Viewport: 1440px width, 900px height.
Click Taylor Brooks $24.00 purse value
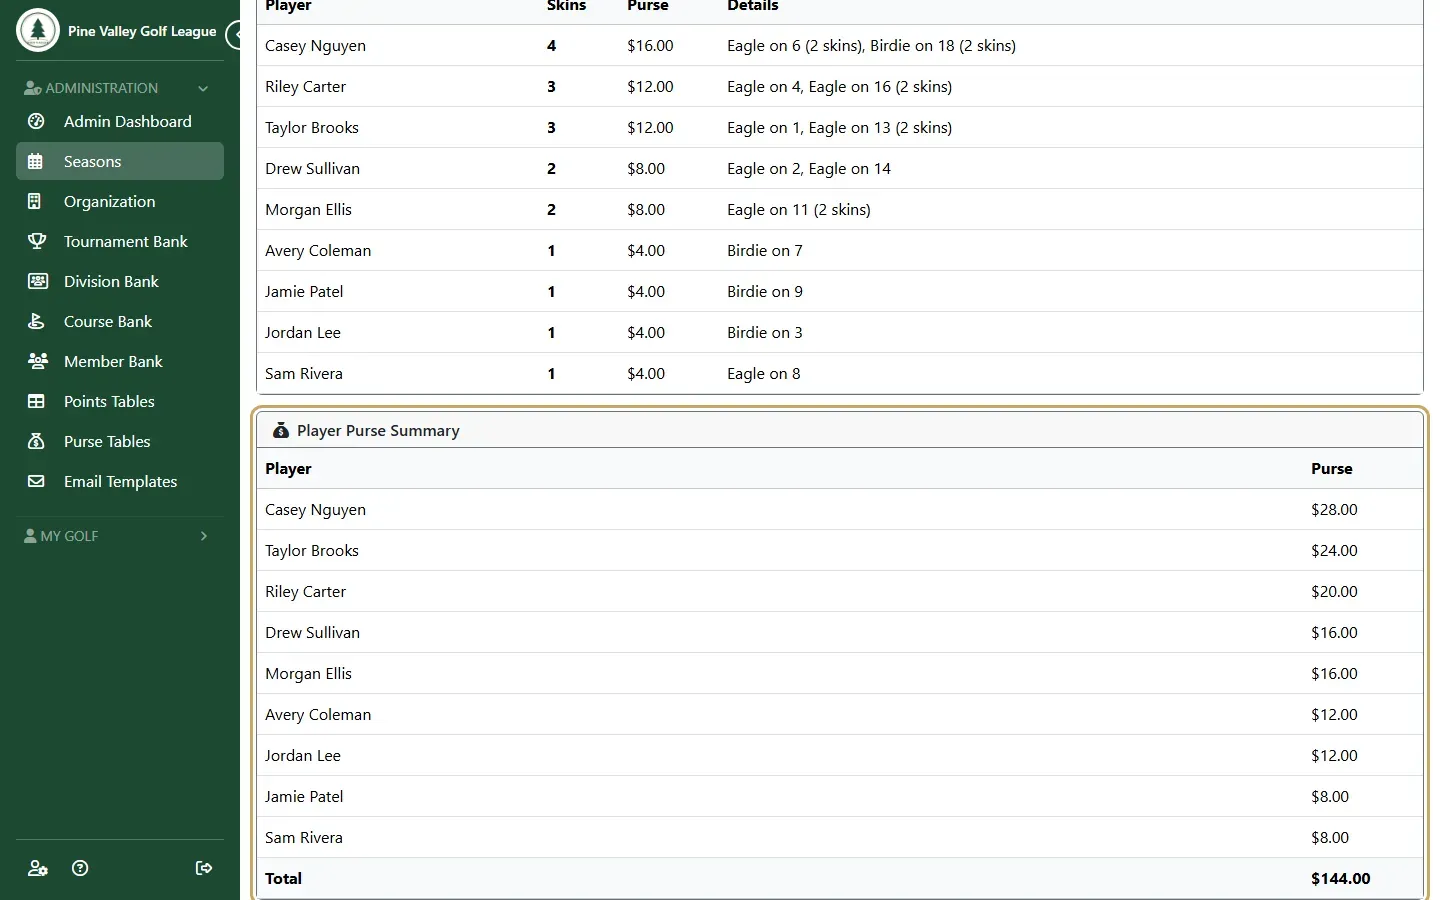(1334, 550)
